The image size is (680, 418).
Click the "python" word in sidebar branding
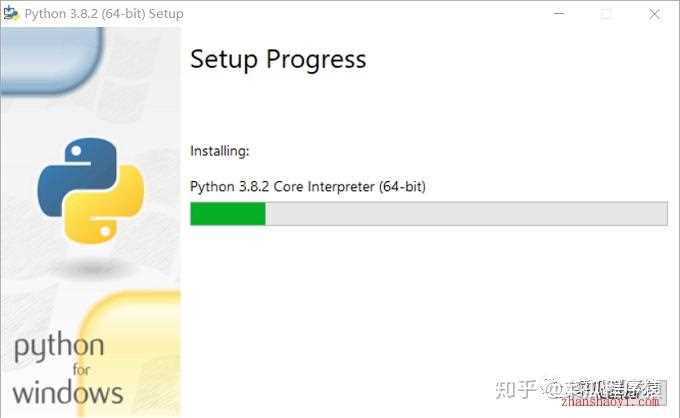tap(59, 347)
